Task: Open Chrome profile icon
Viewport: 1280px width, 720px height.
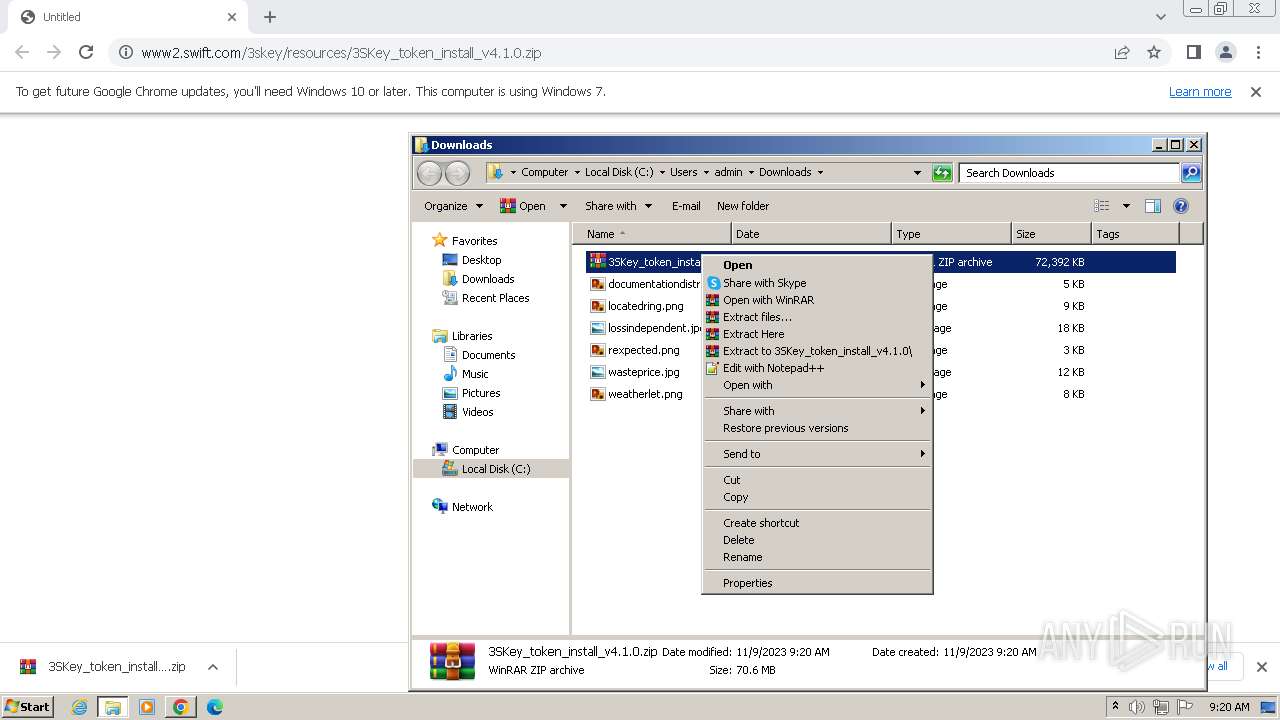Action: coord(1226,52)
